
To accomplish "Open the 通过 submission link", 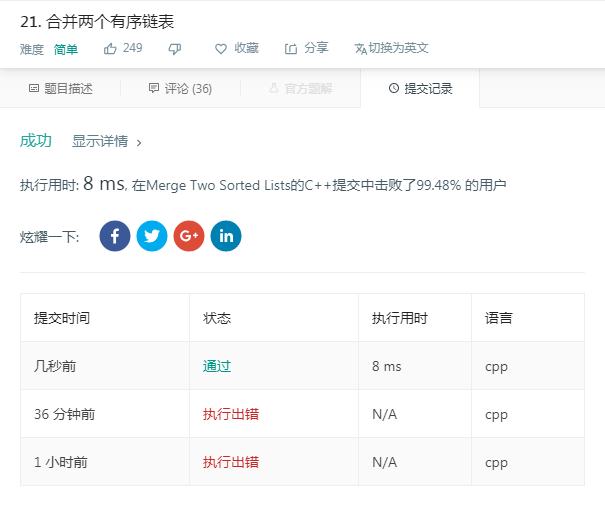I will (x=217, y=366).
